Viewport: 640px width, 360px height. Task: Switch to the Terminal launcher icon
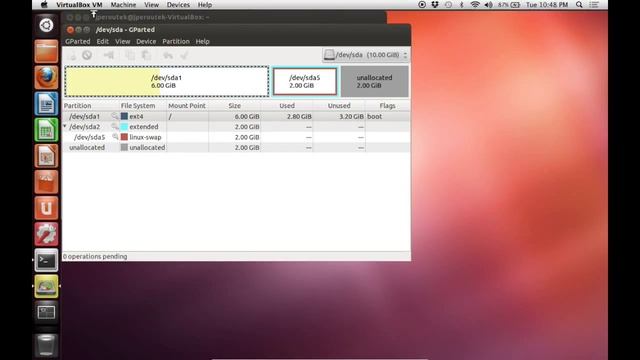tap(46, 260)
